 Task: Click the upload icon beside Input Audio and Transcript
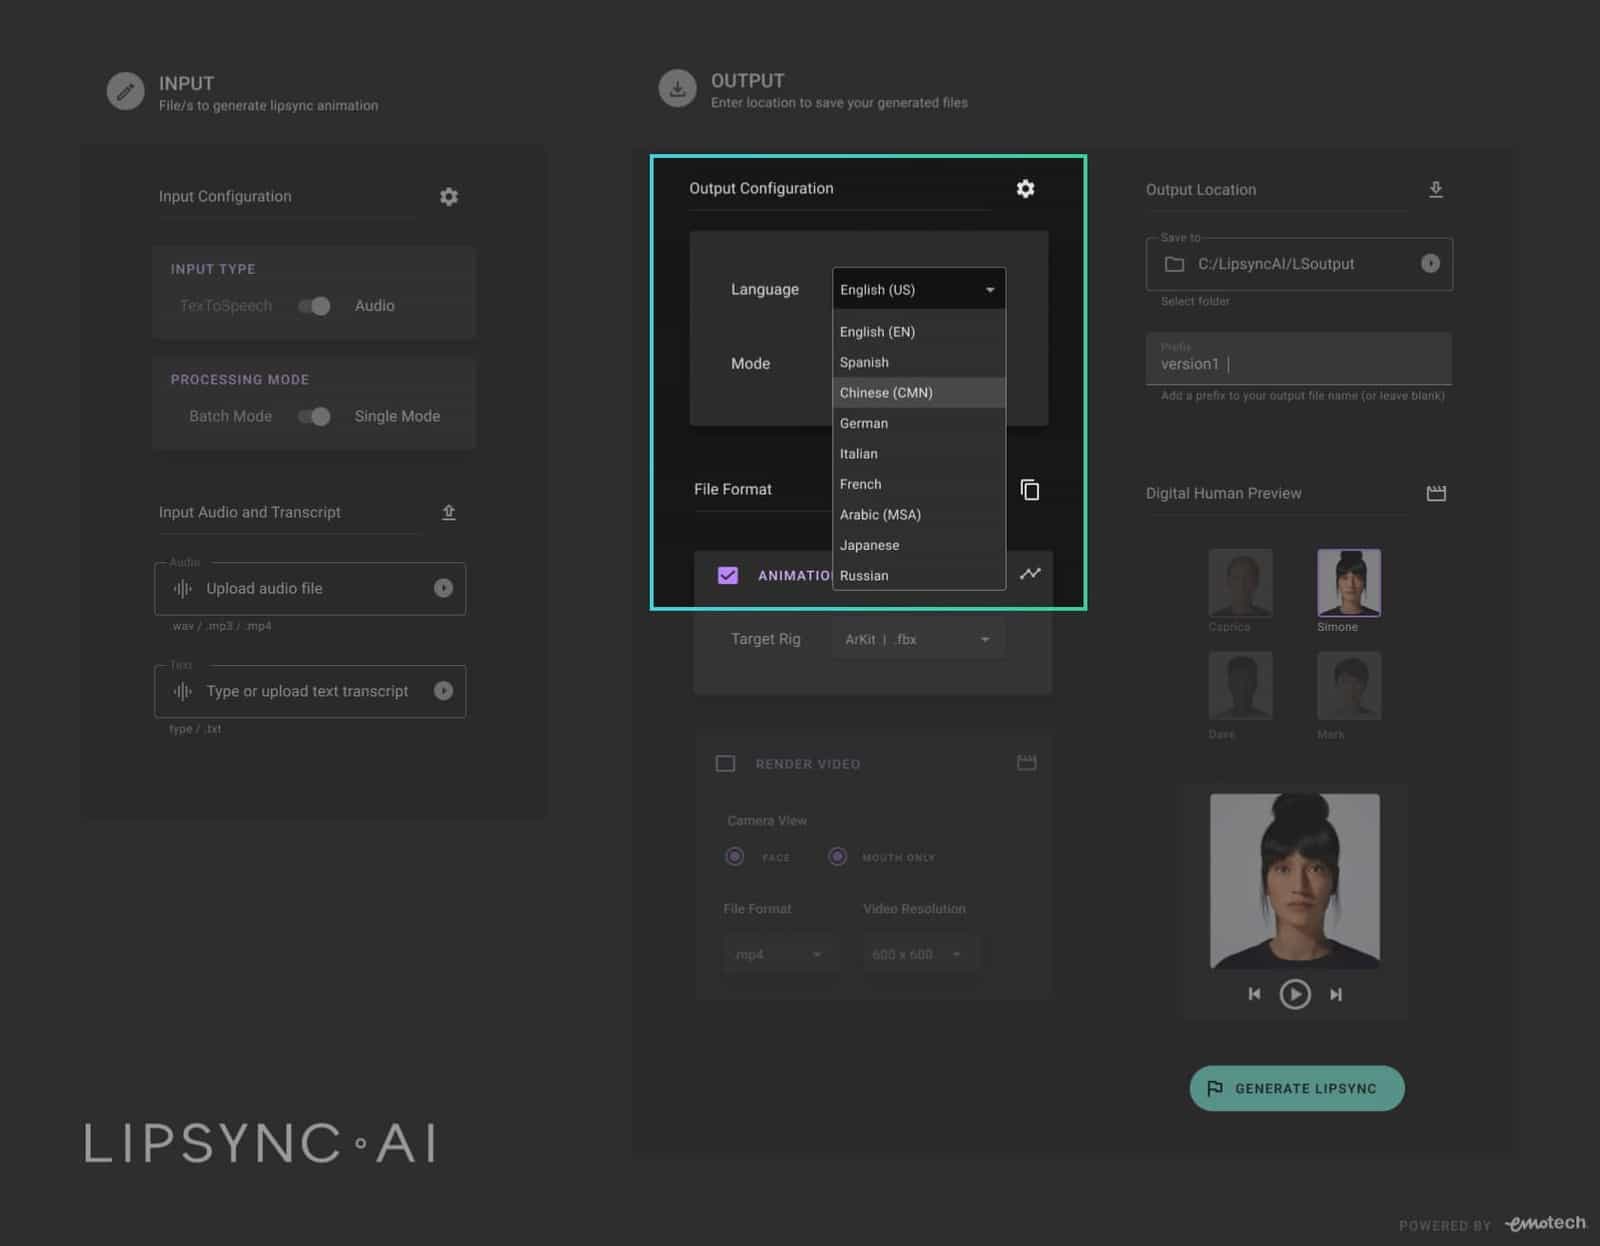click(448, 511)
